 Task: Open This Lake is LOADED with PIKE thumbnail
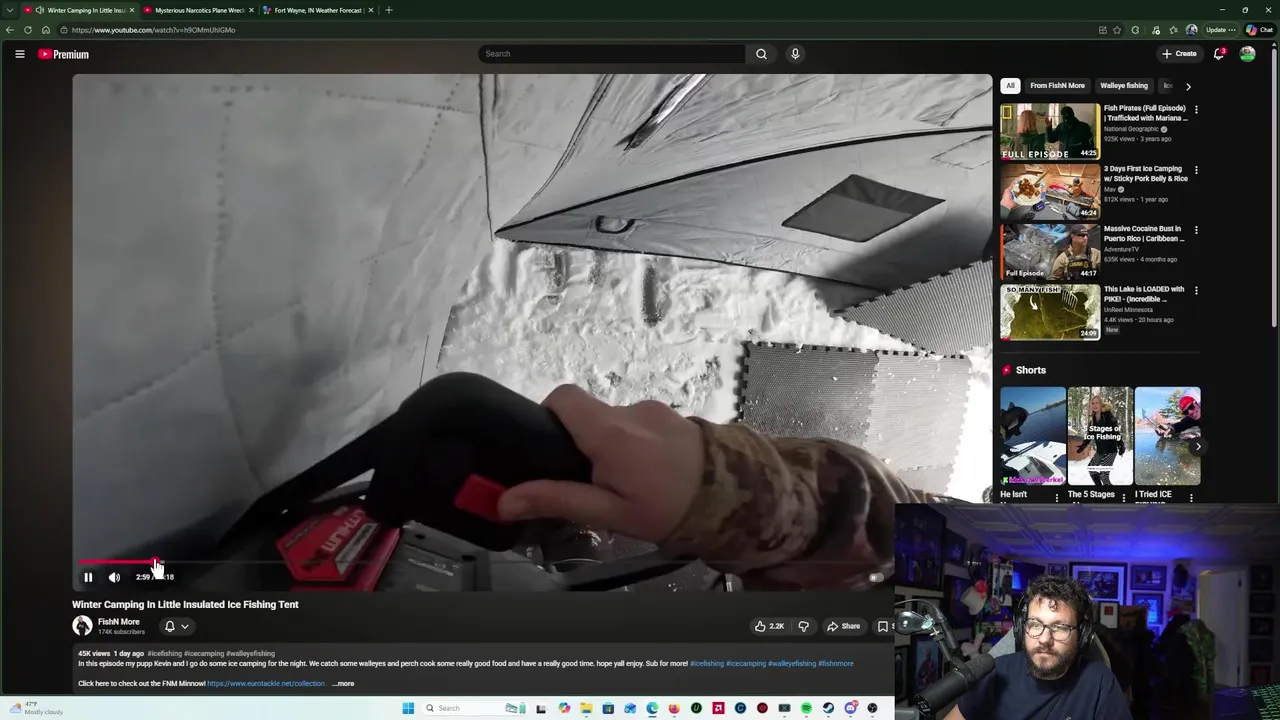coord(1050,312)
